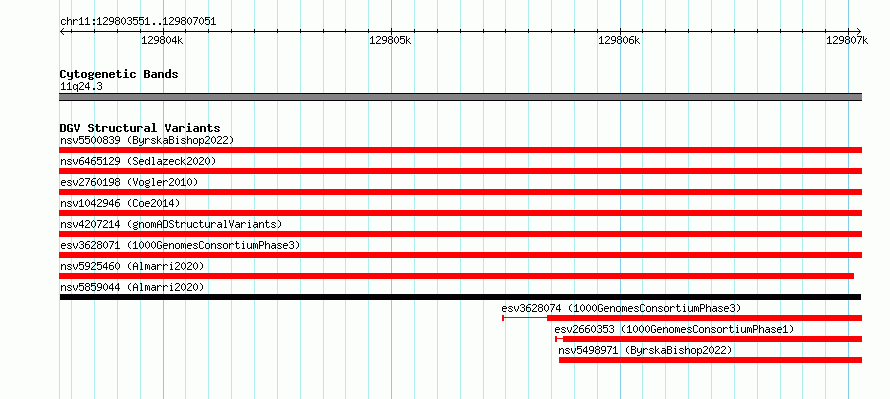Click the red bar under nsv5925460

456,276
